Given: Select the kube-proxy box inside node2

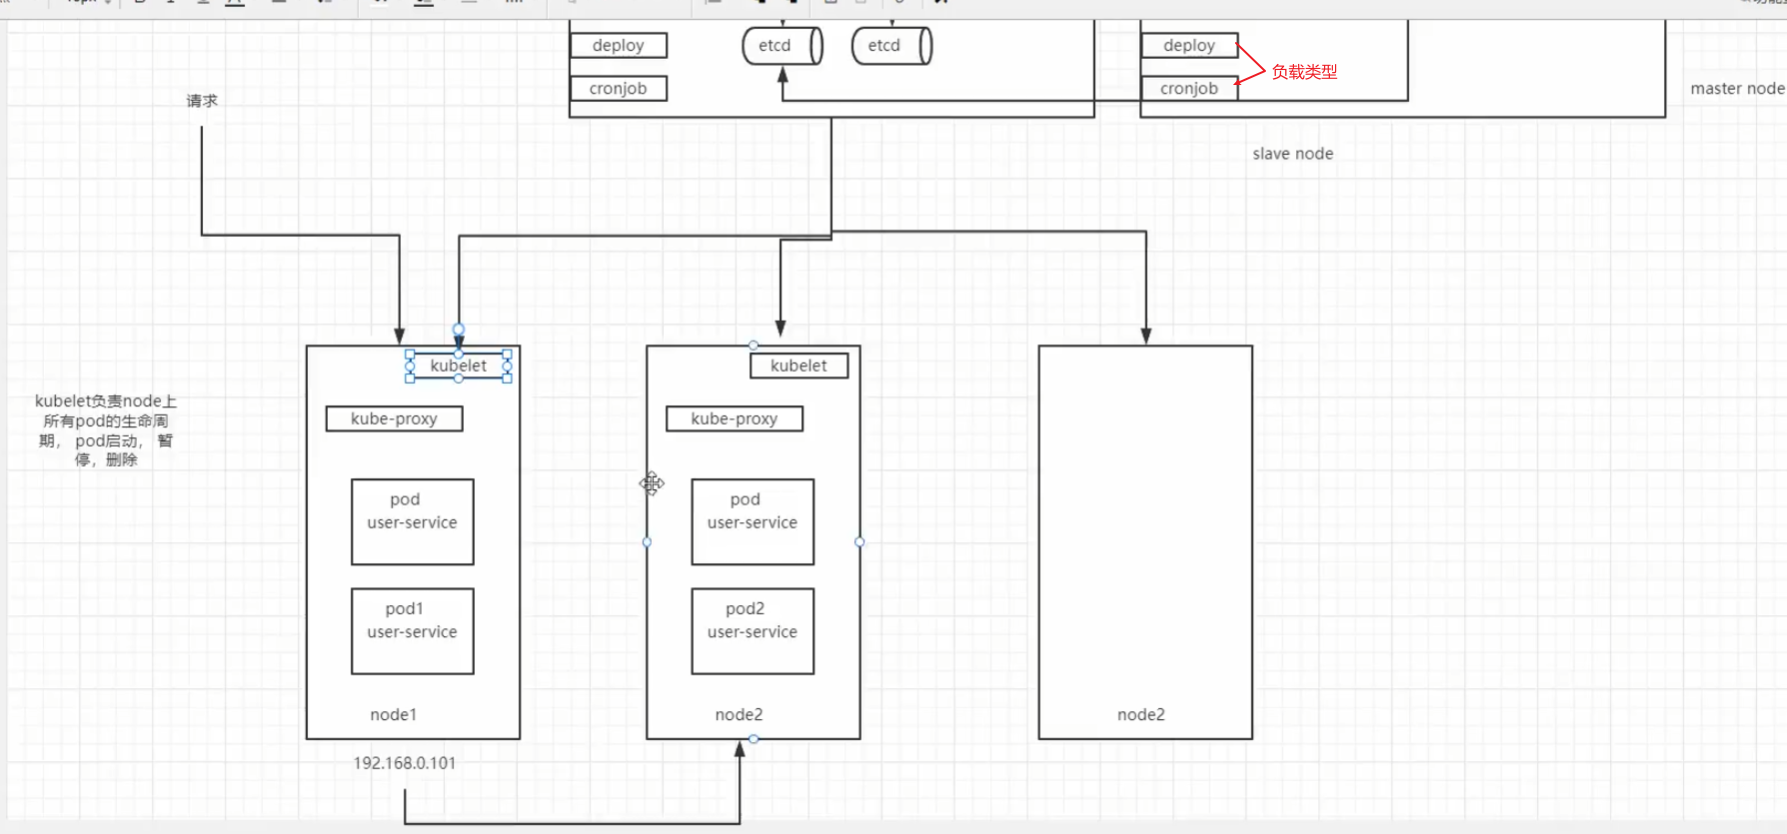Looking at the screenshot, I should pos(734,419).
